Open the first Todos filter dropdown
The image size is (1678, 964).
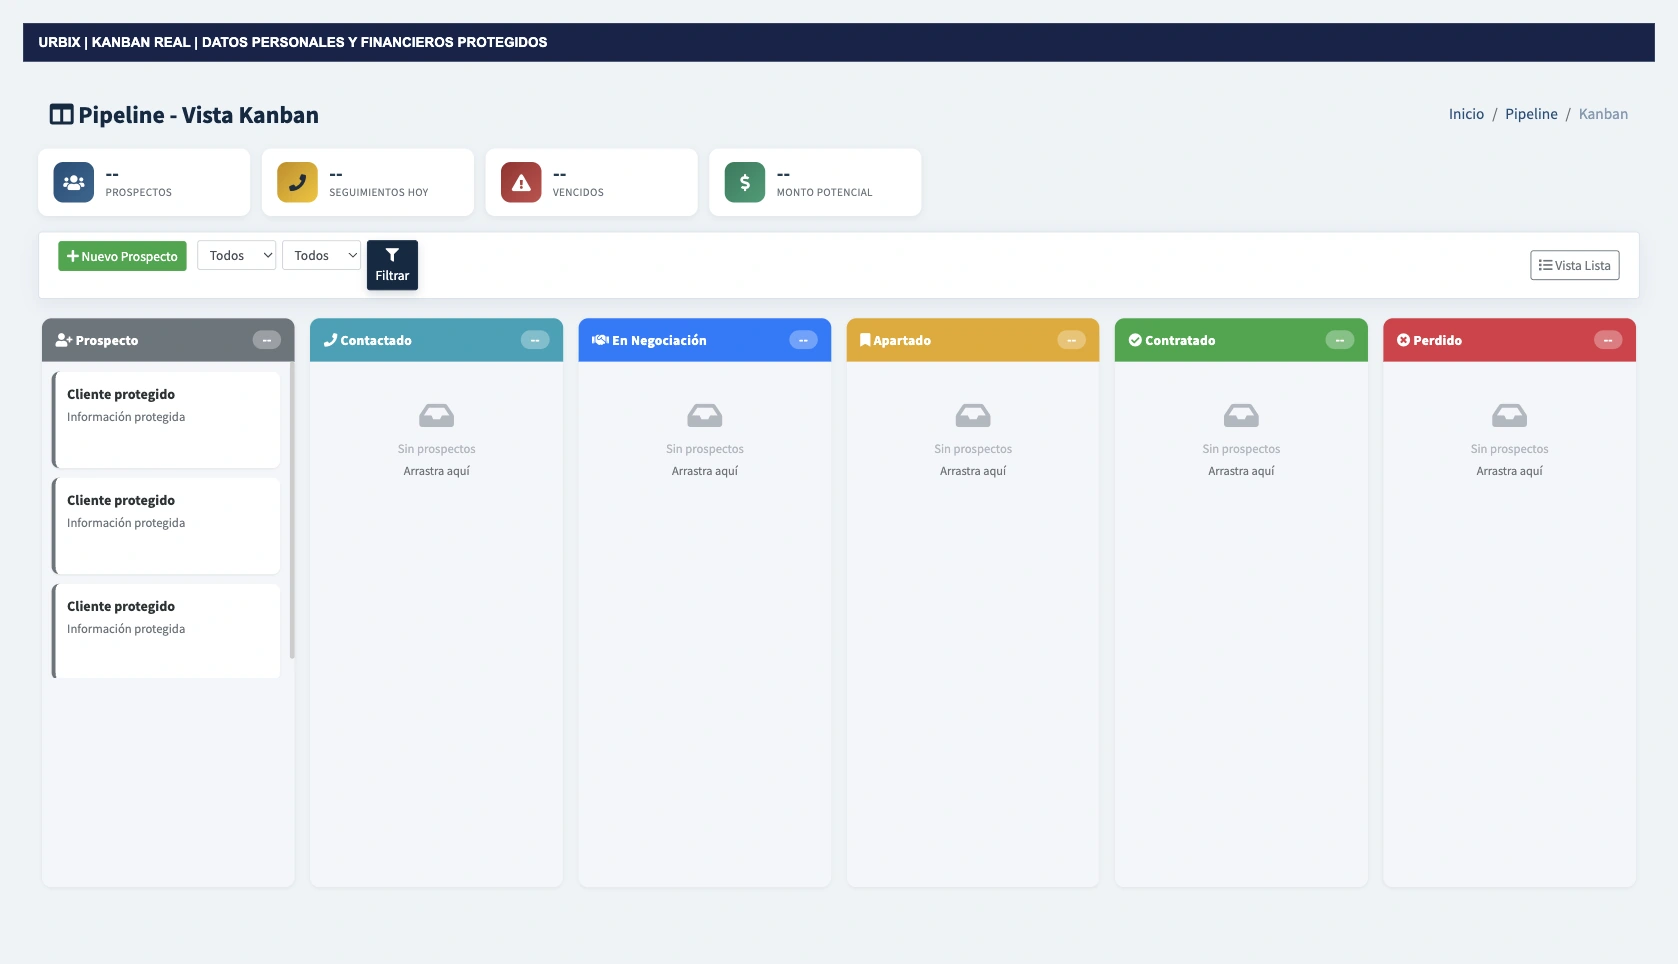pos(237,256)
